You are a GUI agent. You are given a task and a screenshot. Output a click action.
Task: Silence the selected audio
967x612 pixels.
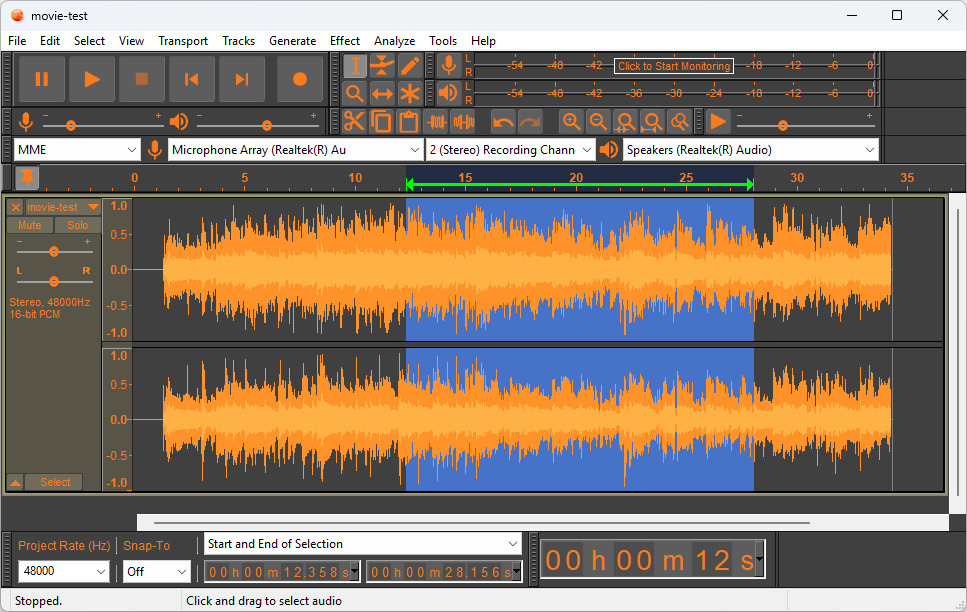pyautogui.click(x=463, y=122)
